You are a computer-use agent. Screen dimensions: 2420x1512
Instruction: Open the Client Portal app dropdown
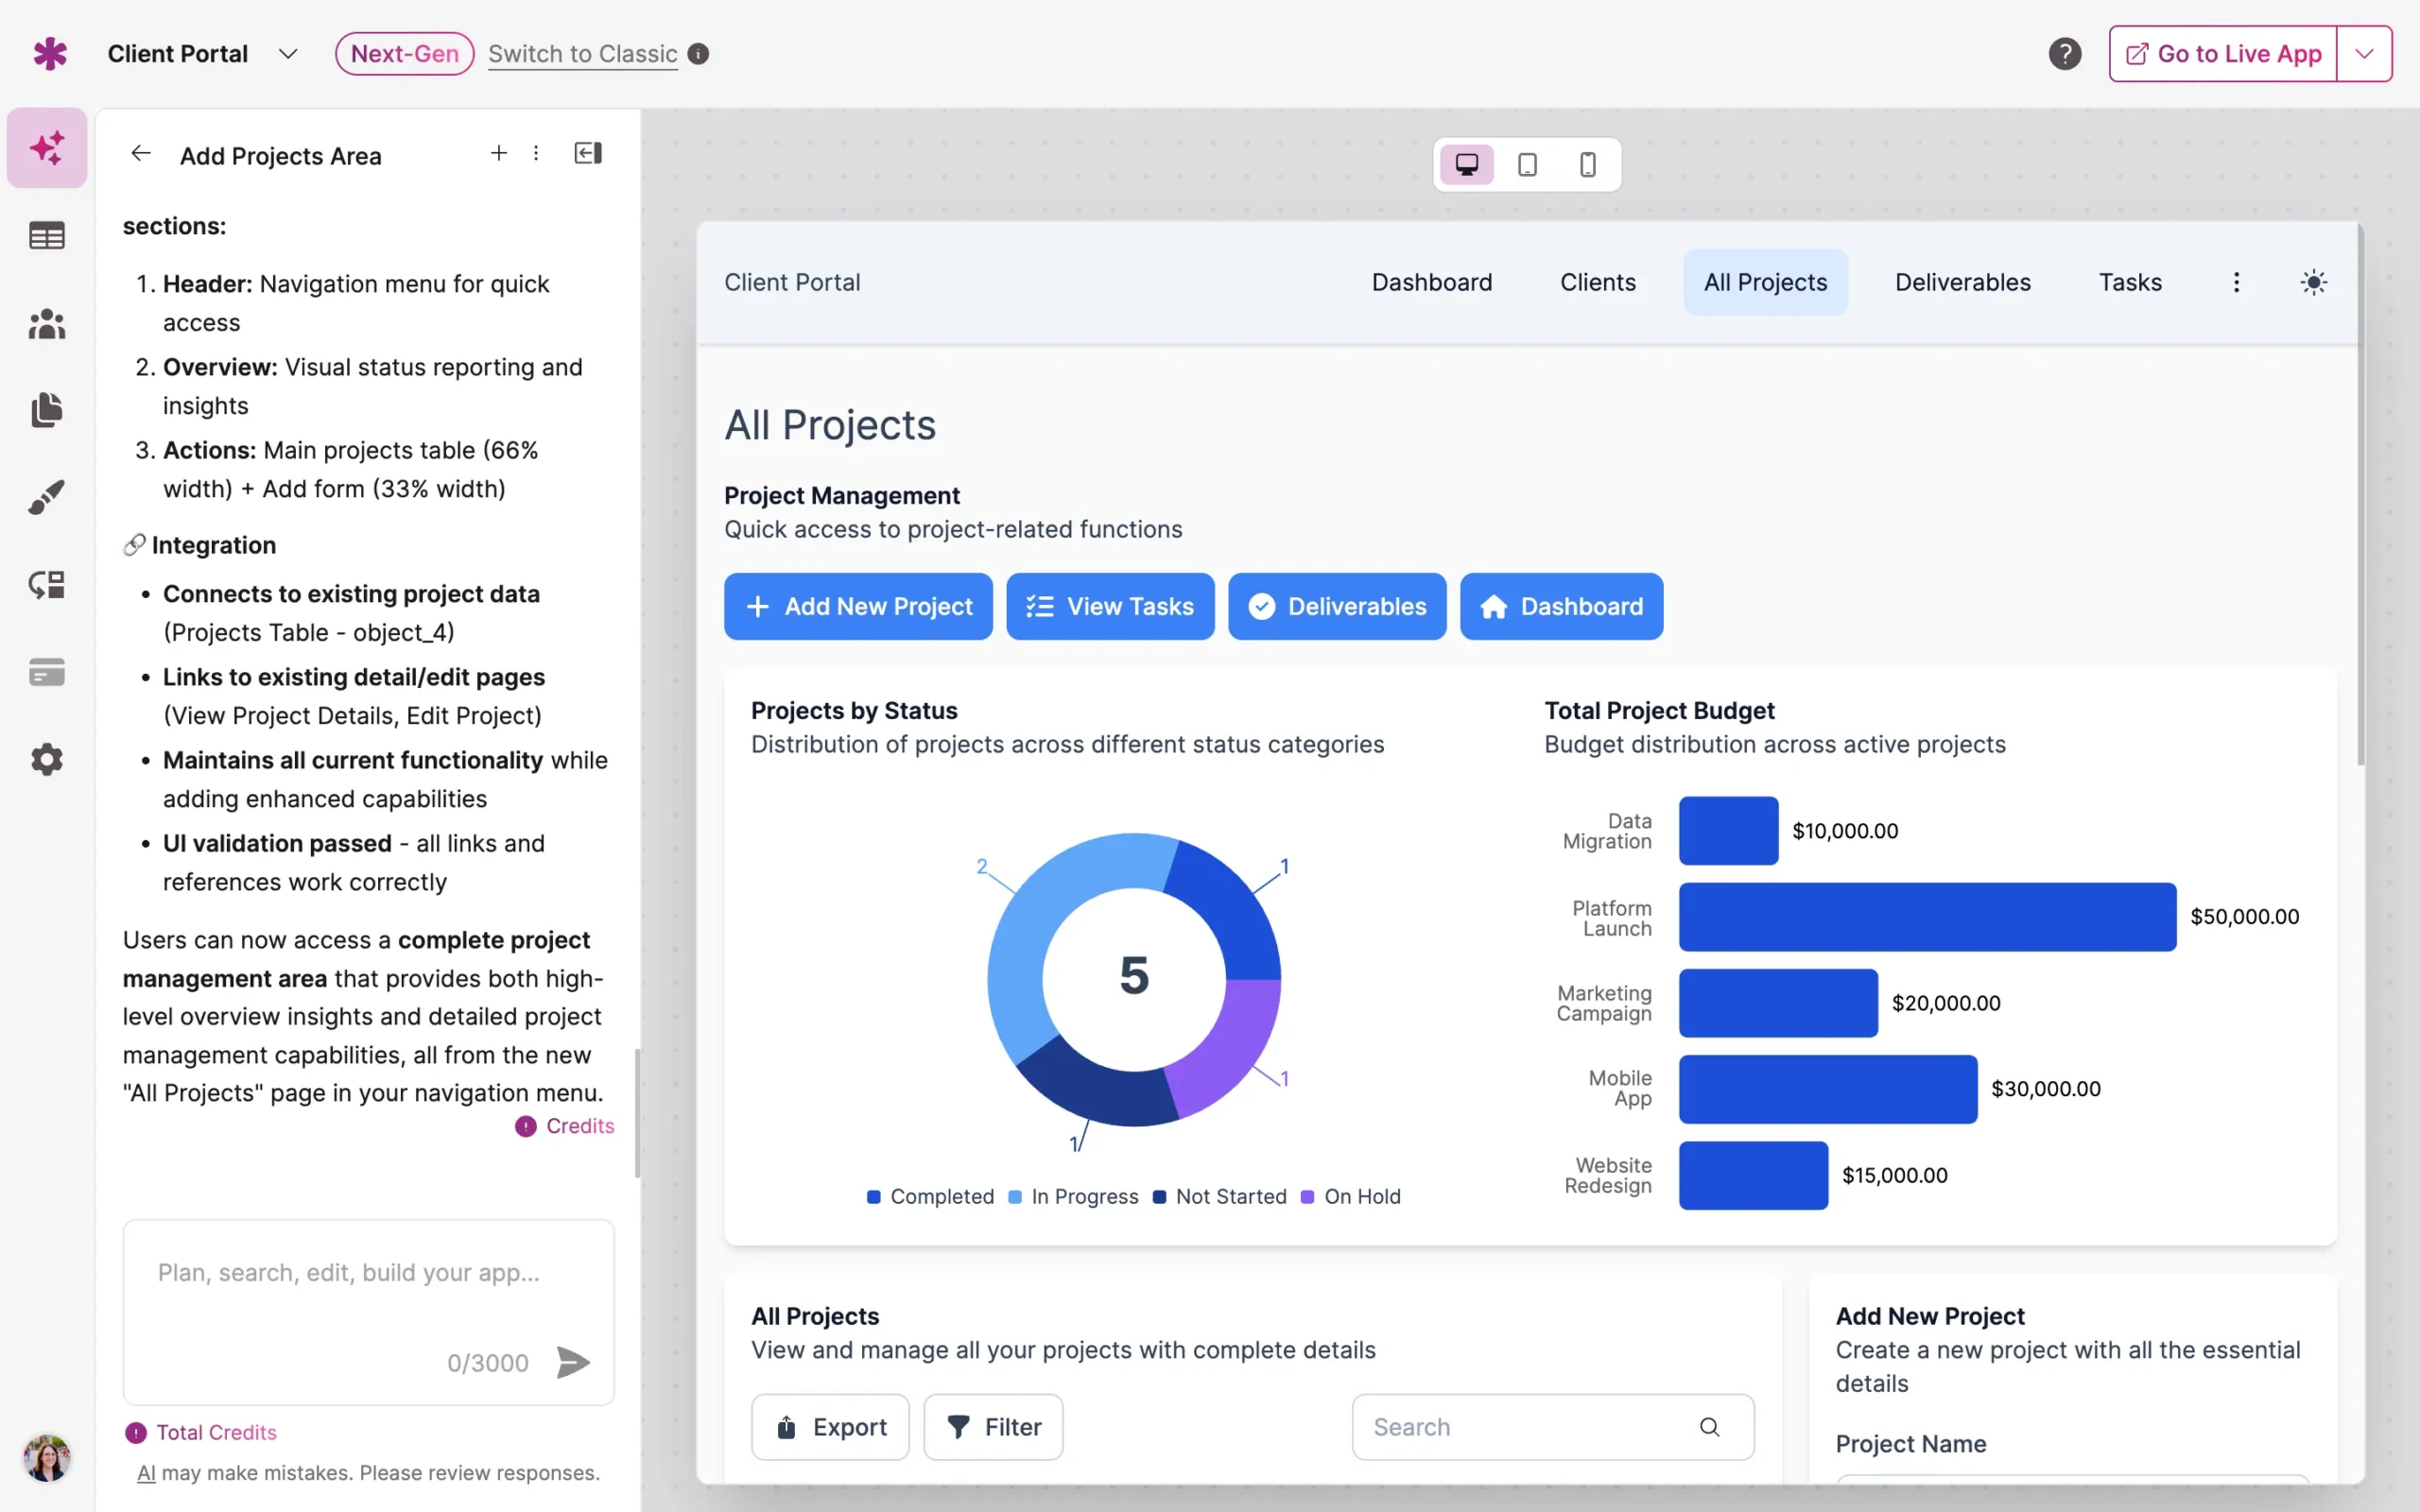coord(288,53)
